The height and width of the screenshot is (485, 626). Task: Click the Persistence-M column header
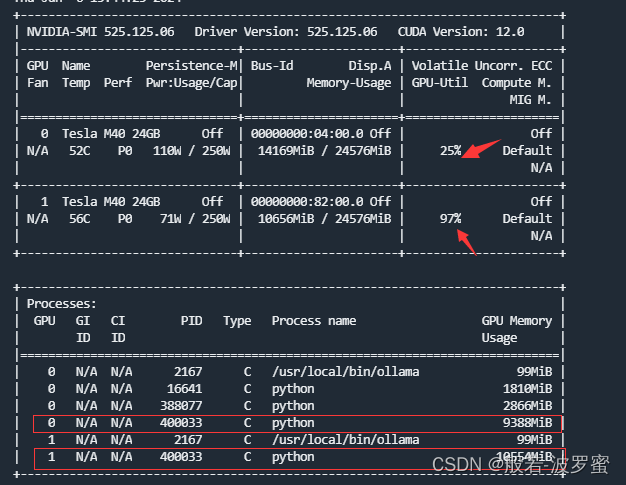(192, 66)
